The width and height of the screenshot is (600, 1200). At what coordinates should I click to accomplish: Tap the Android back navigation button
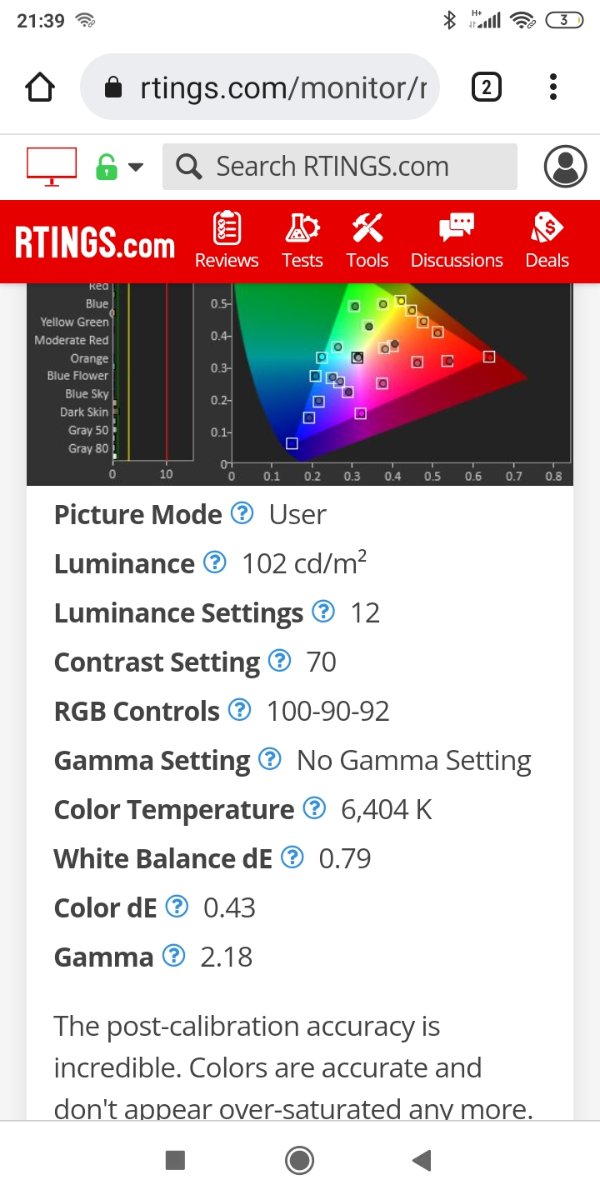[422, 1160]
